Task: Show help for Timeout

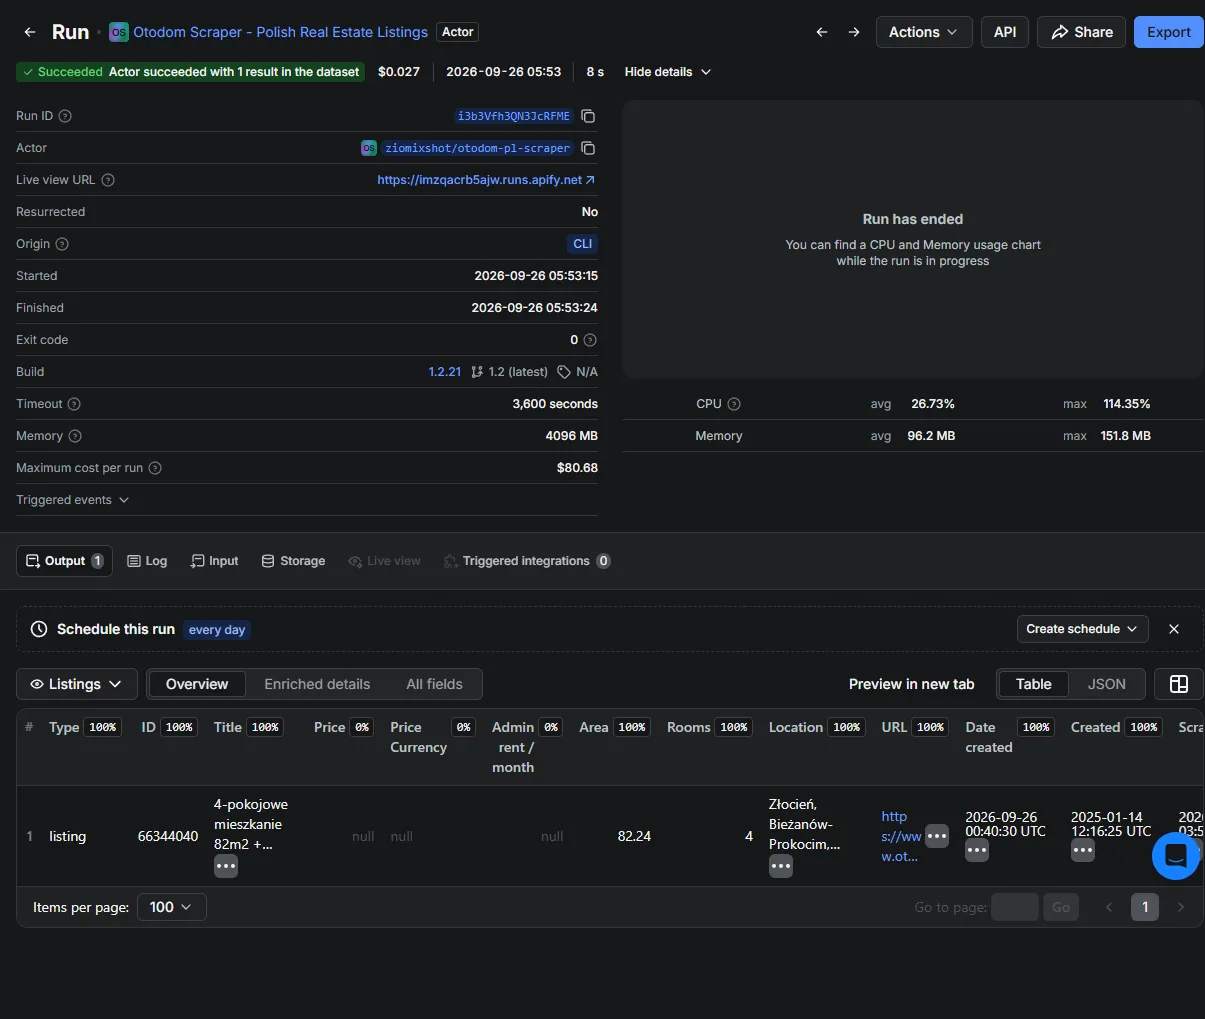Action: 74,404
